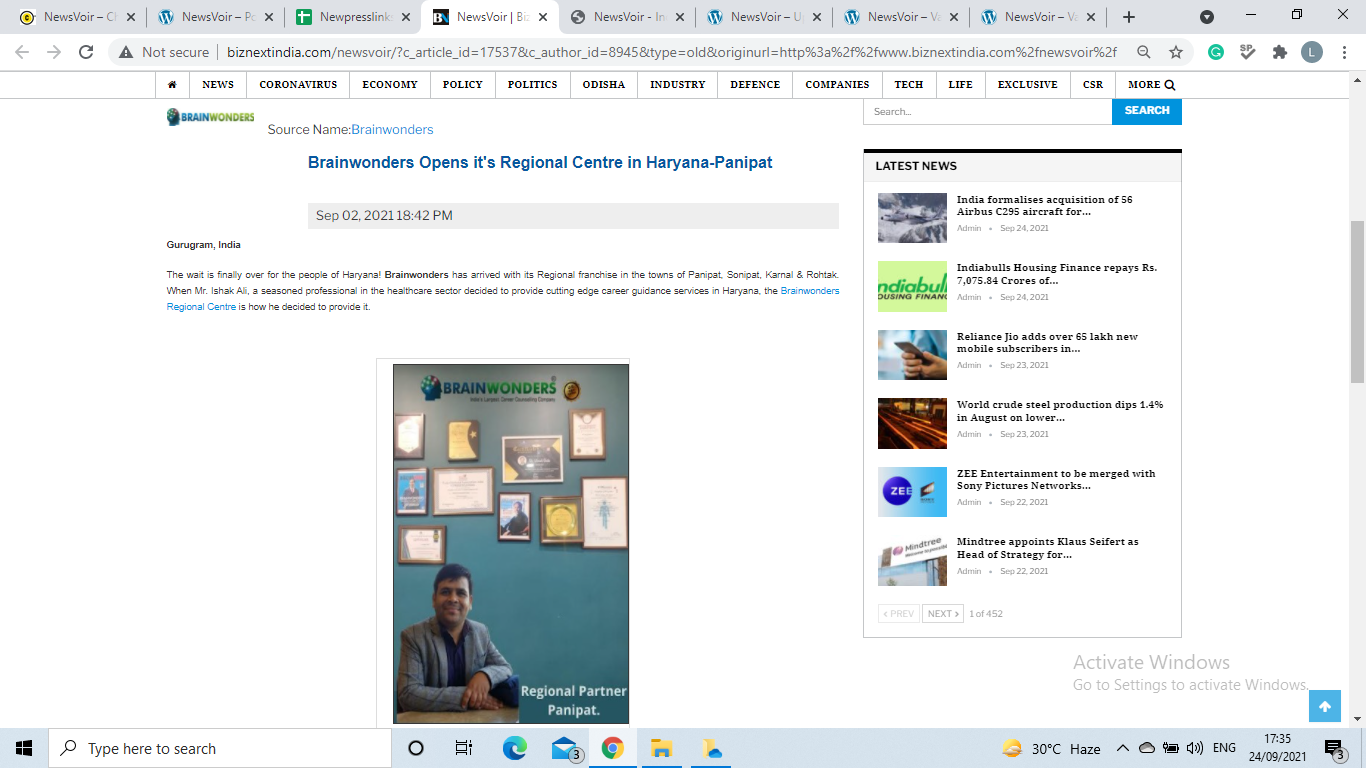Screen dimensions: 1366x768
Task: Open the COMPANIES section
Action: pos(838,85)
